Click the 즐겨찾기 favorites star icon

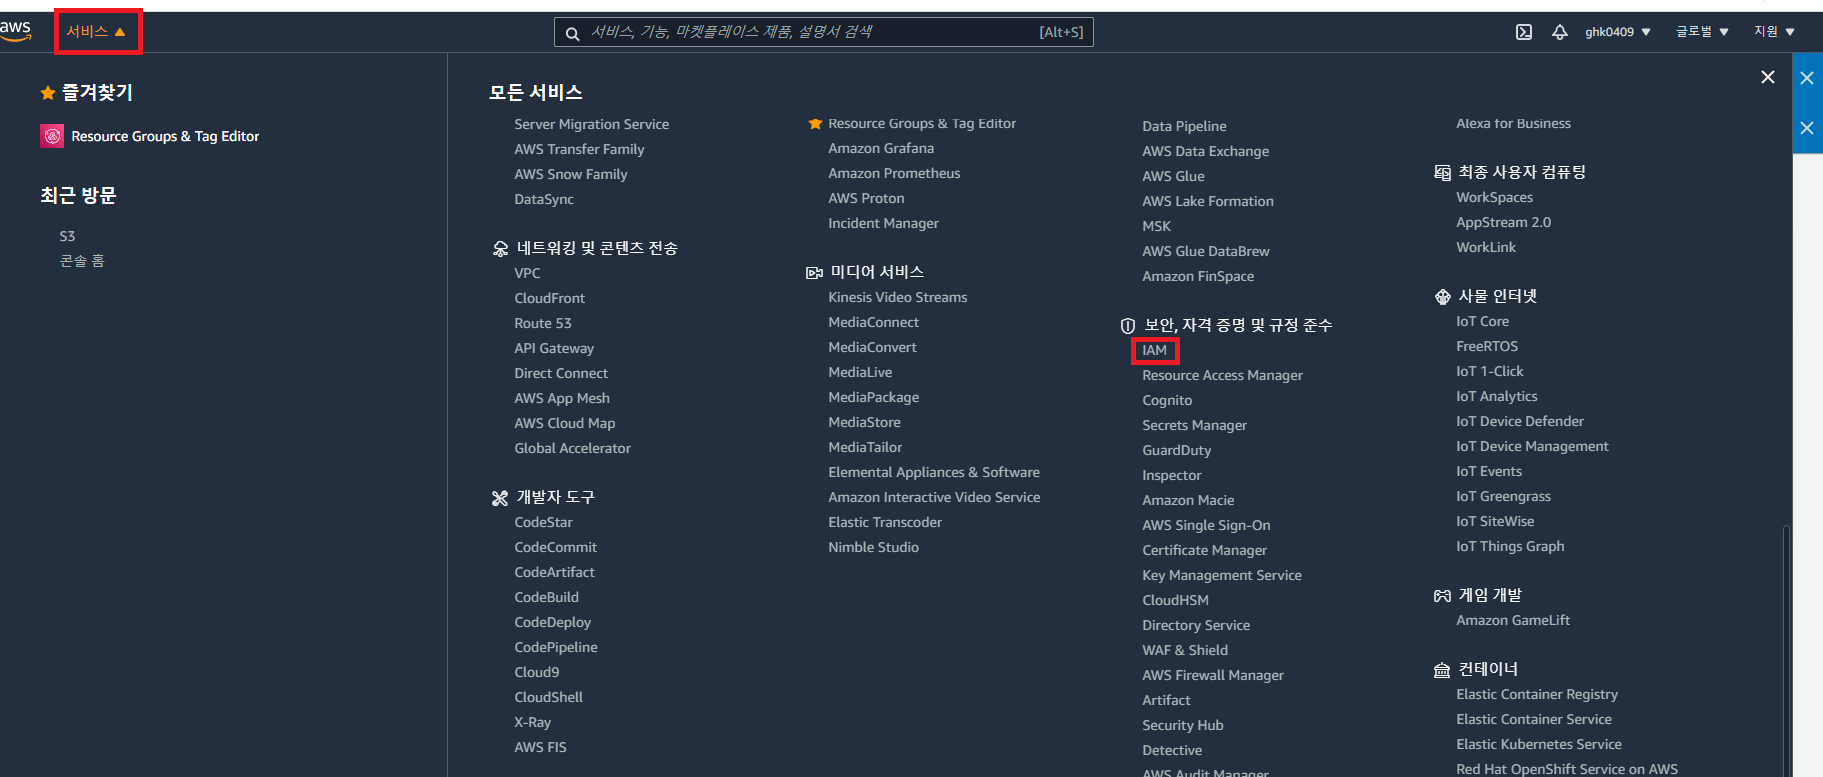click(x=47, y=93)
